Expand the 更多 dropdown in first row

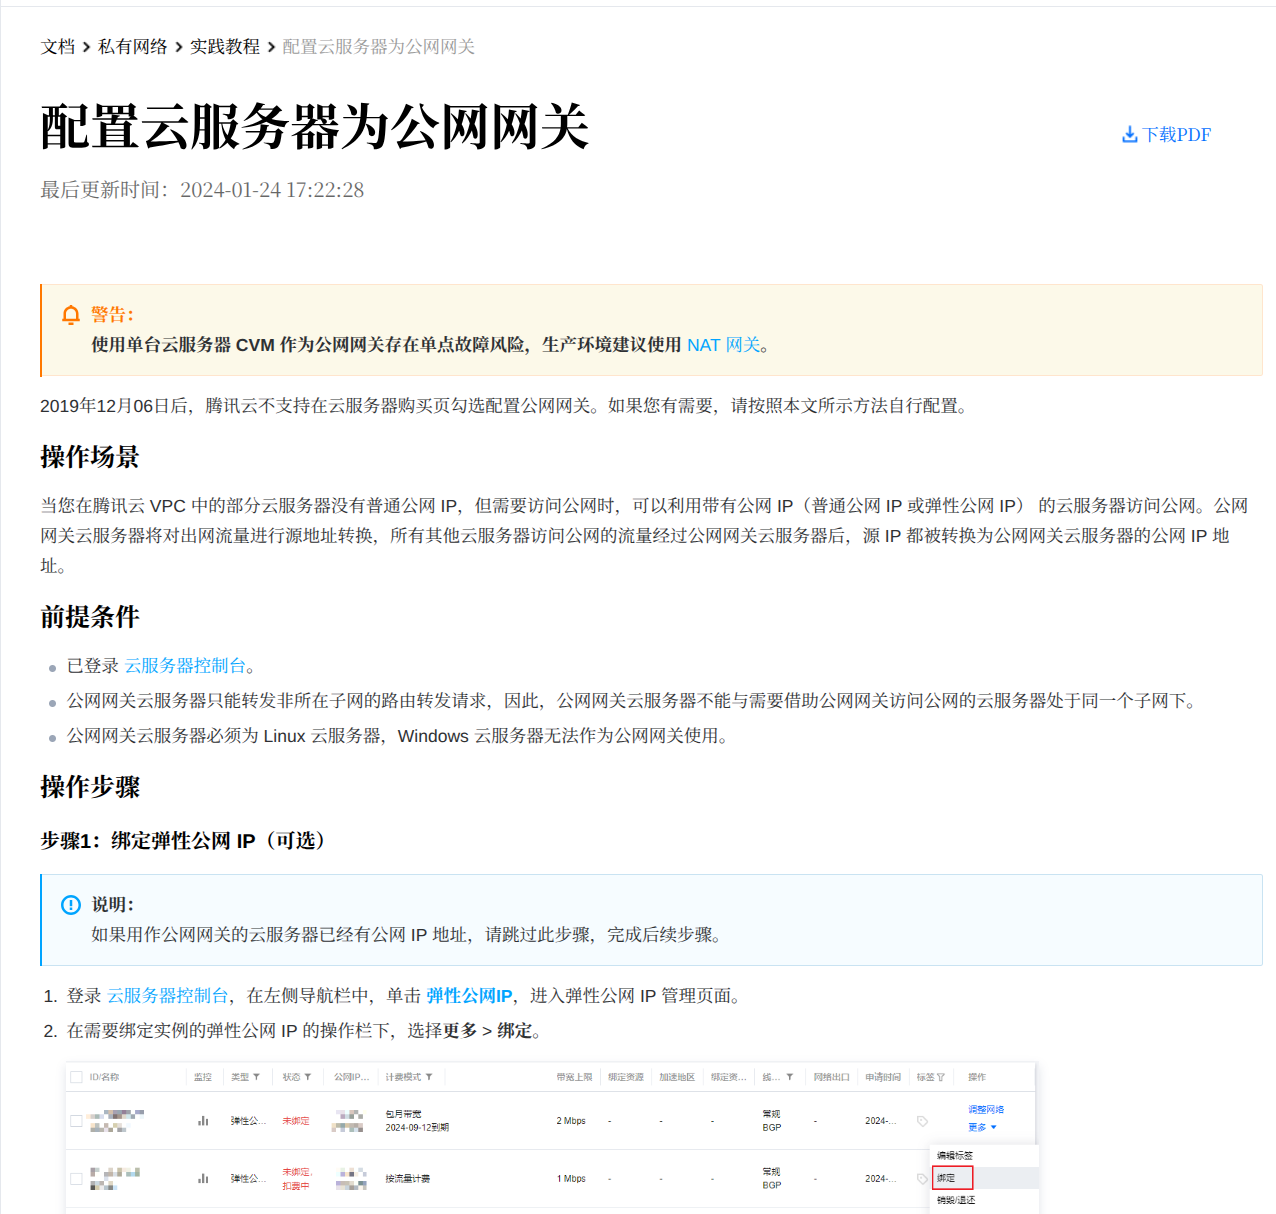click(x=982, y=1128)
